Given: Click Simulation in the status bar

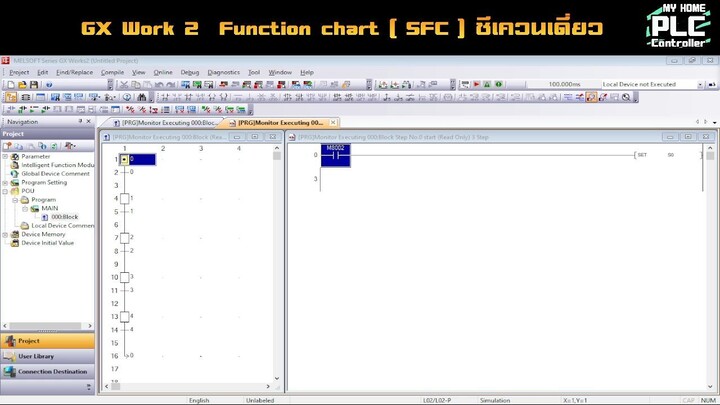Looking at the screenshot, I should point(495,400).
